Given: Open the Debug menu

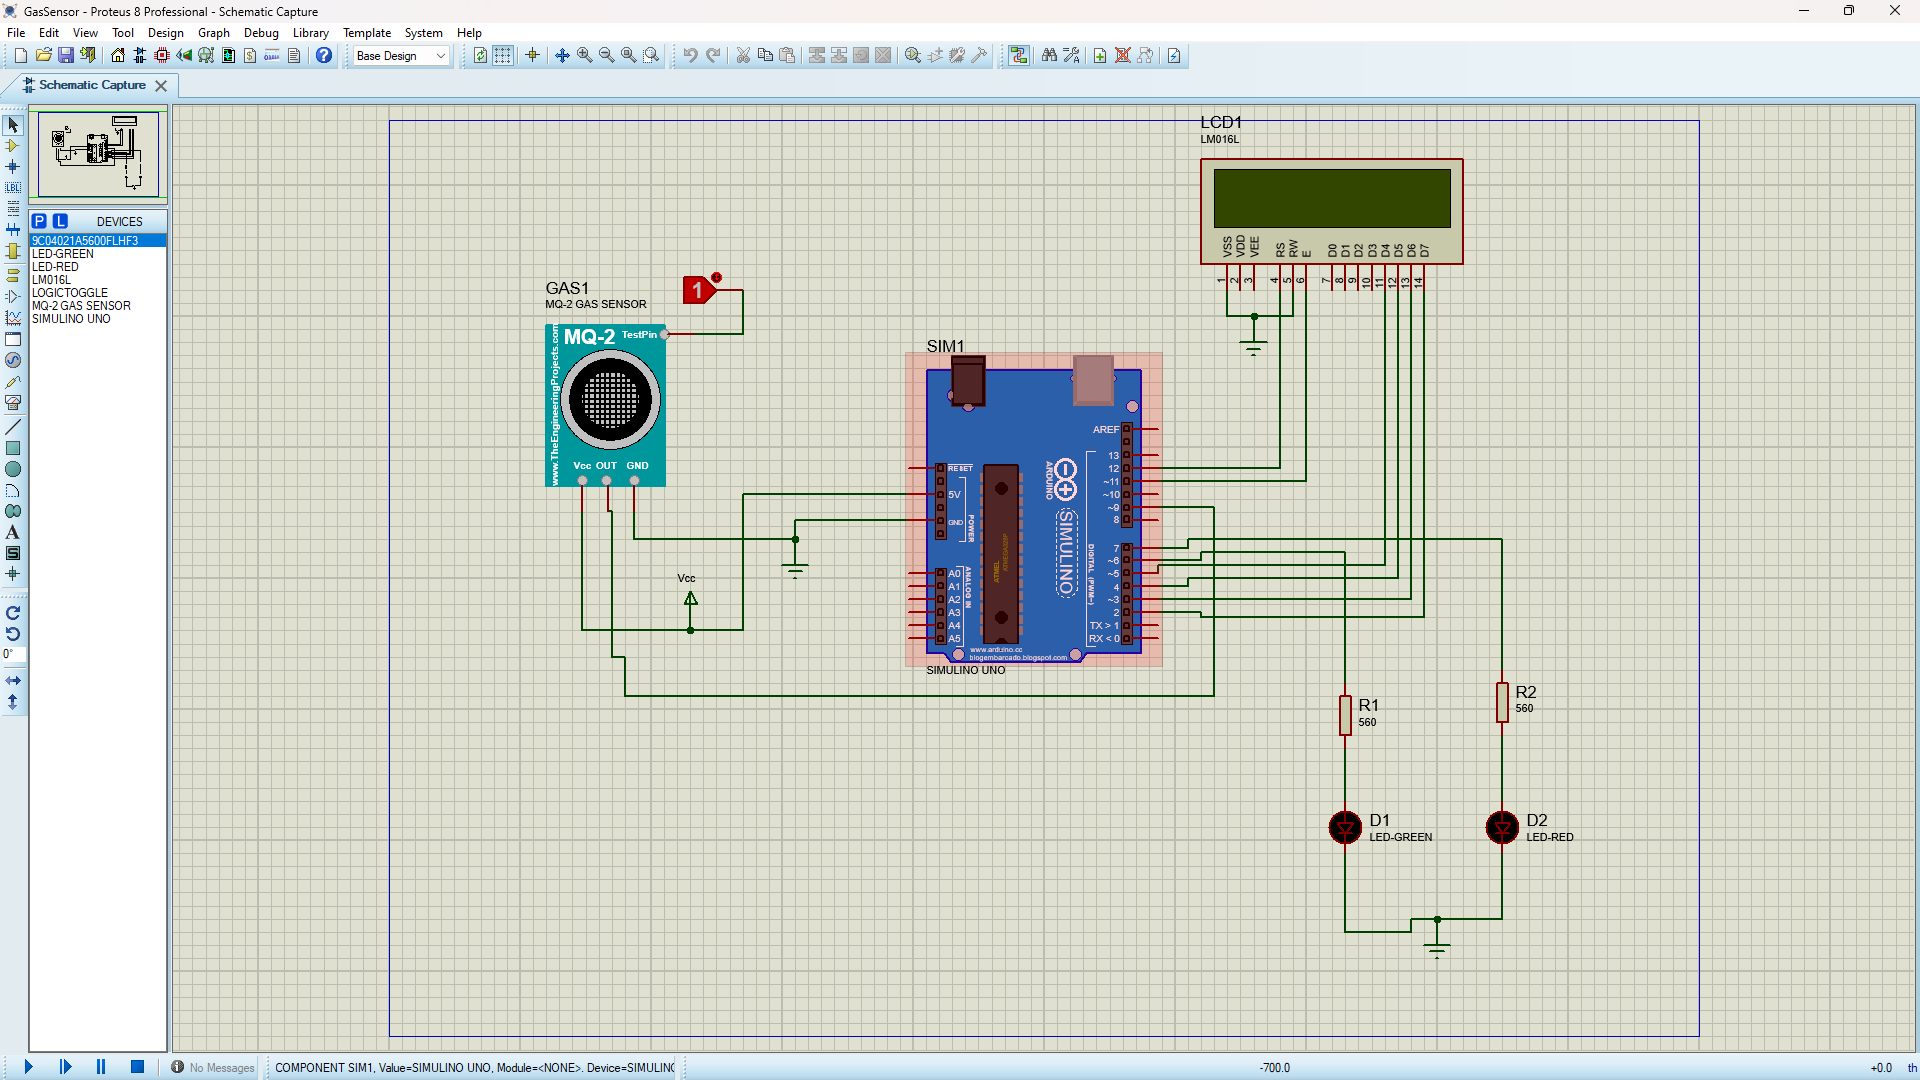Looking at the screenshot, I should pyautogui.click(x=262, y=33).
